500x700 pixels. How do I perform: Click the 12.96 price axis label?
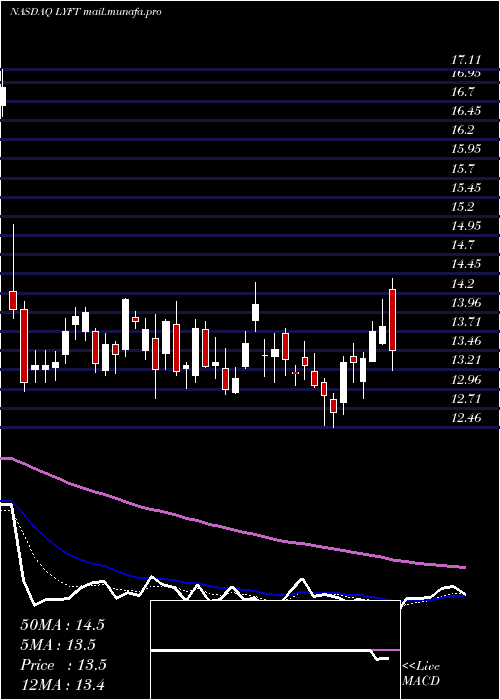pos(466,380)
